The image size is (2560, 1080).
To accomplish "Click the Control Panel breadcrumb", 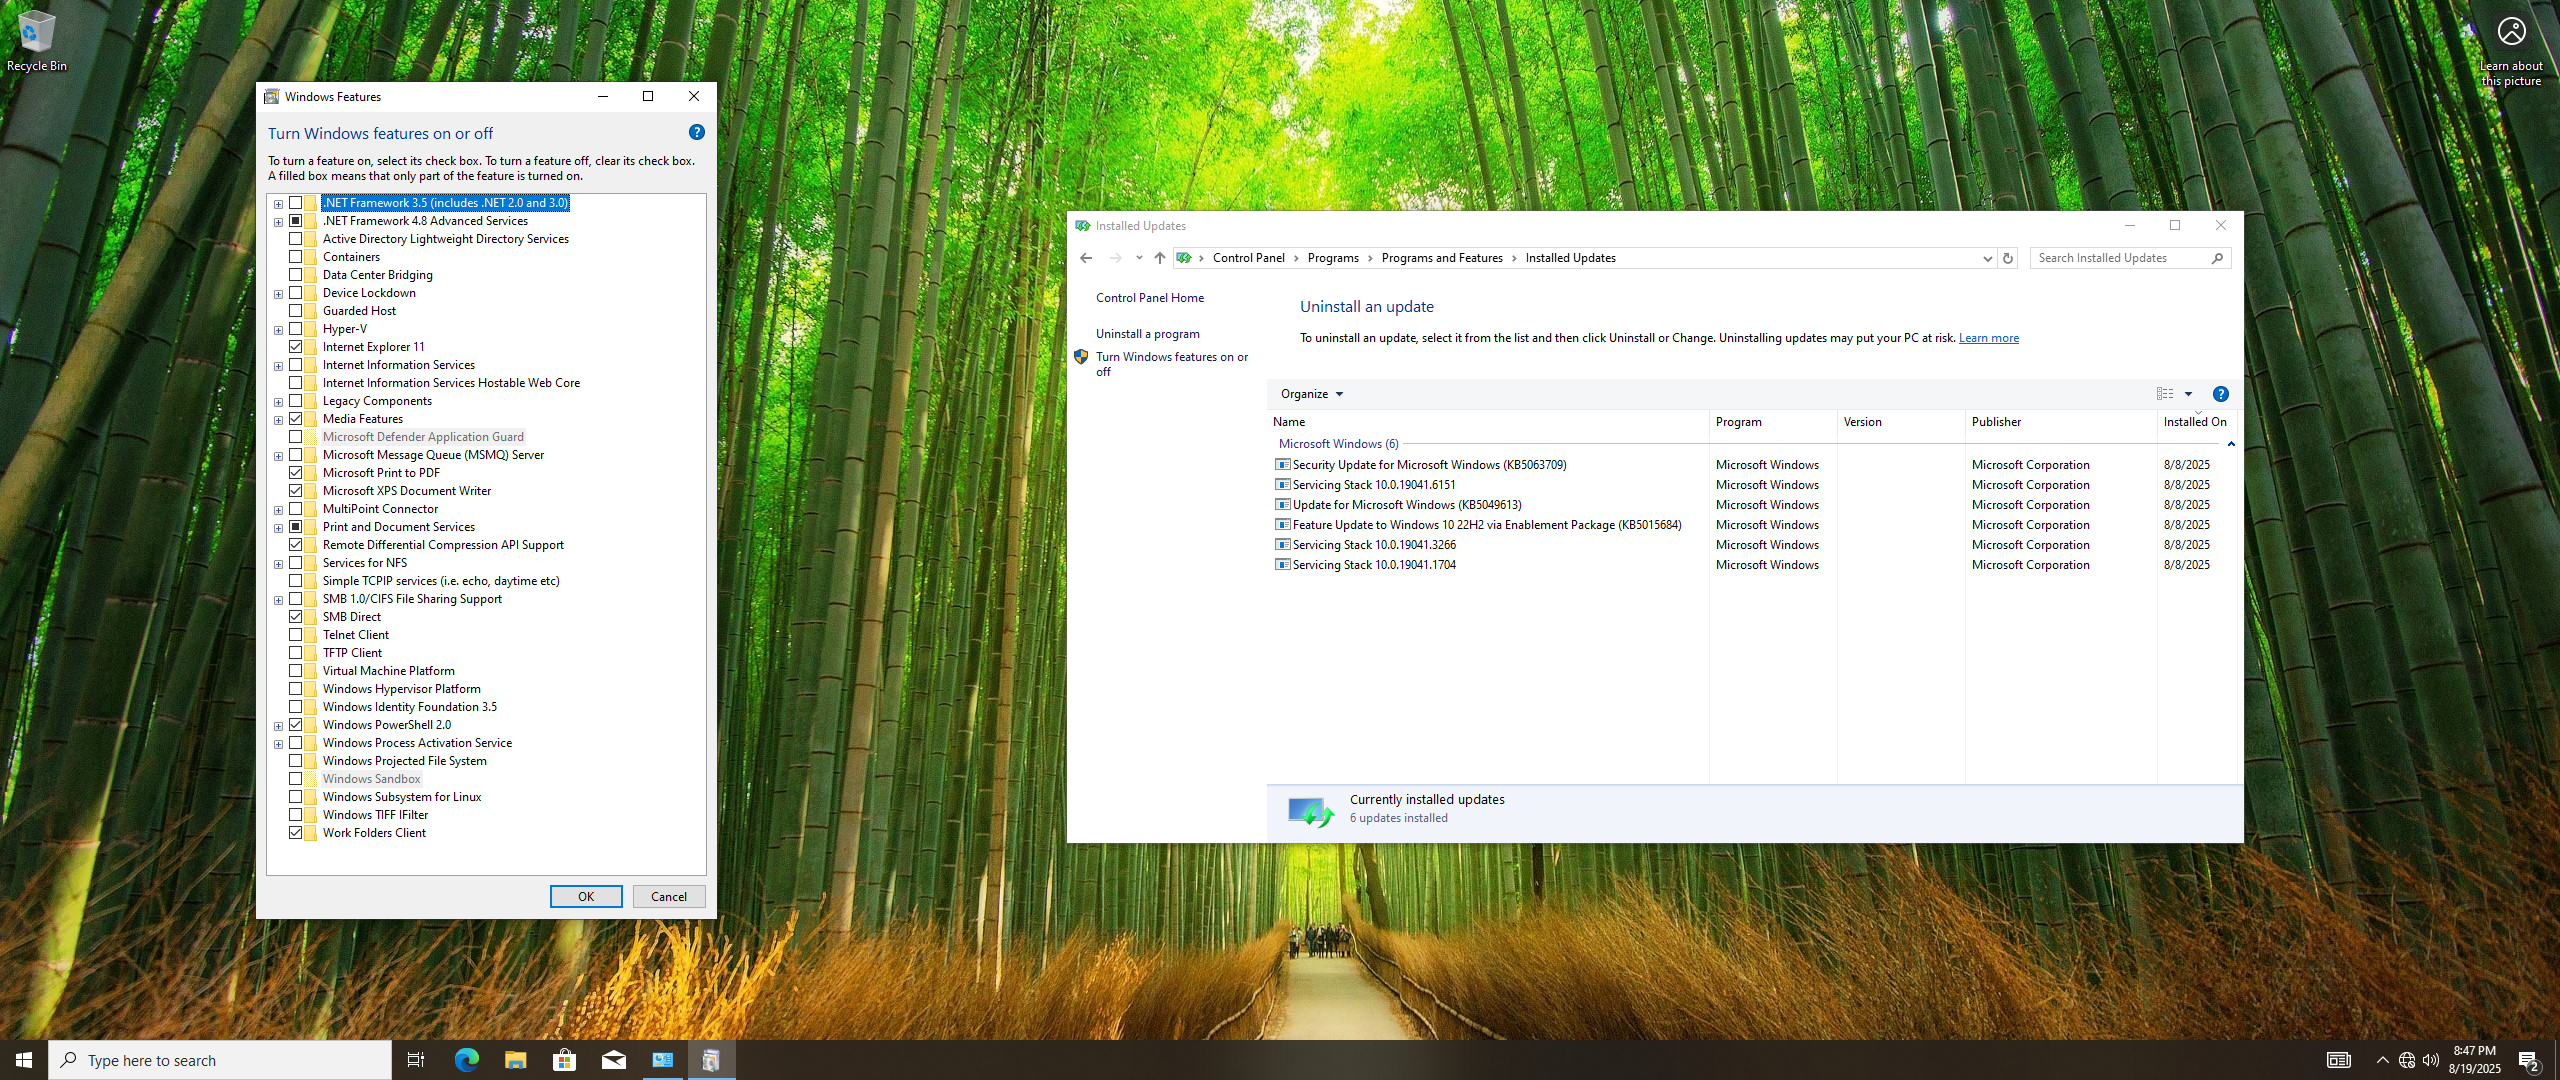I will (1248, 258).
